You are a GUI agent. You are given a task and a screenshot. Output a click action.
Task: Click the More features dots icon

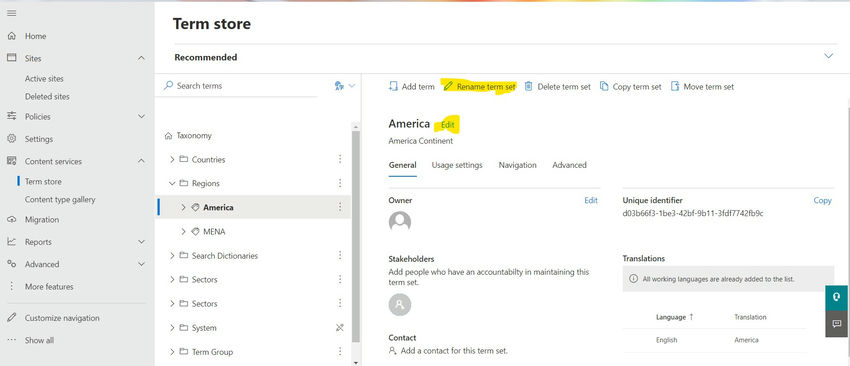(x=11, y=286)
